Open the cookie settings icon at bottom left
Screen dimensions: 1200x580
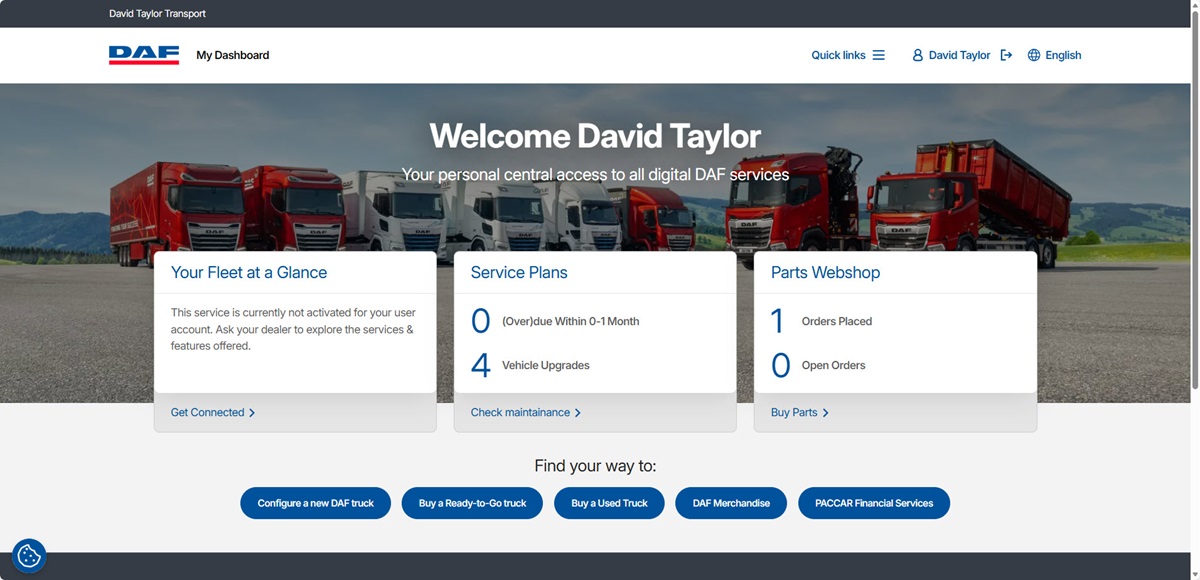tap(28, 555)
